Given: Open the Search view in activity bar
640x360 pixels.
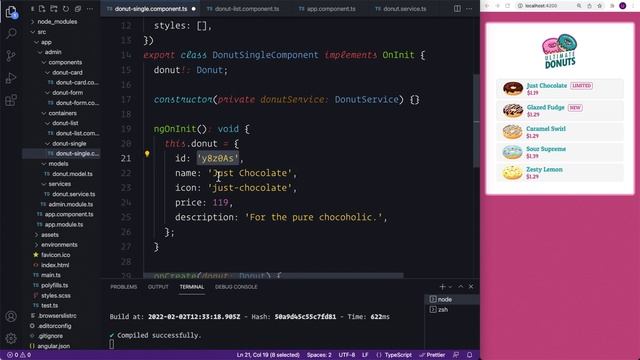Looking at the screenshot, I should click(x=11, y=33).
